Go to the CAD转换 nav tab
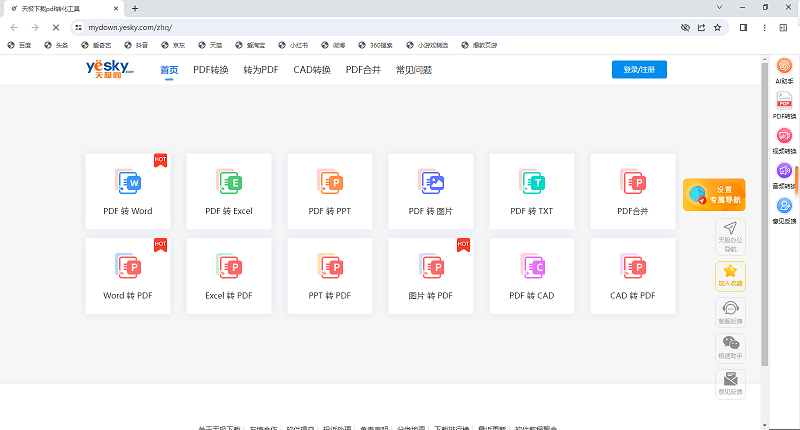Image resolution: width=800 pixels, height=430 pixels. (x=312, y=70)
